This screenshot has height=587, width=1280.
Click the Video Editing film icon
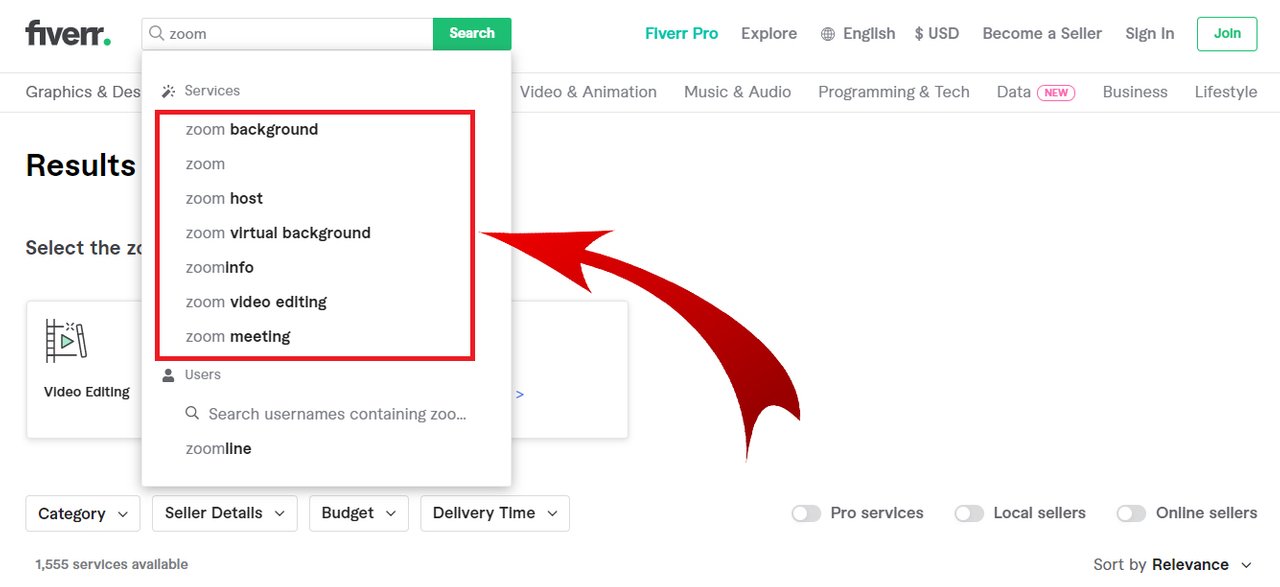(x=66, y=340)
